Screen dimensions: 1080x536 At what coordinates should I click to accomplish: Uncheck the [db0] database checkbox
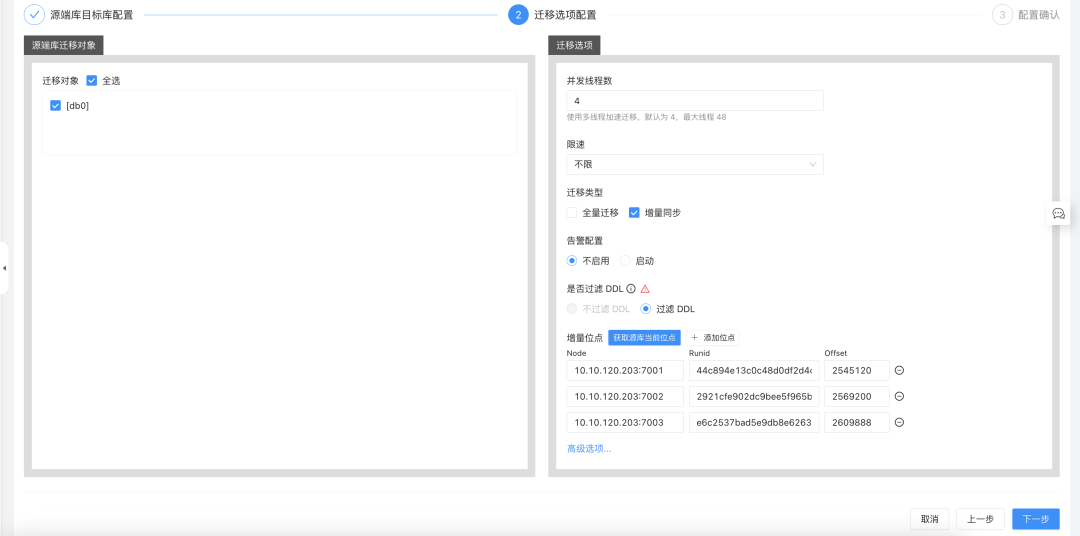tap(56, 106)
